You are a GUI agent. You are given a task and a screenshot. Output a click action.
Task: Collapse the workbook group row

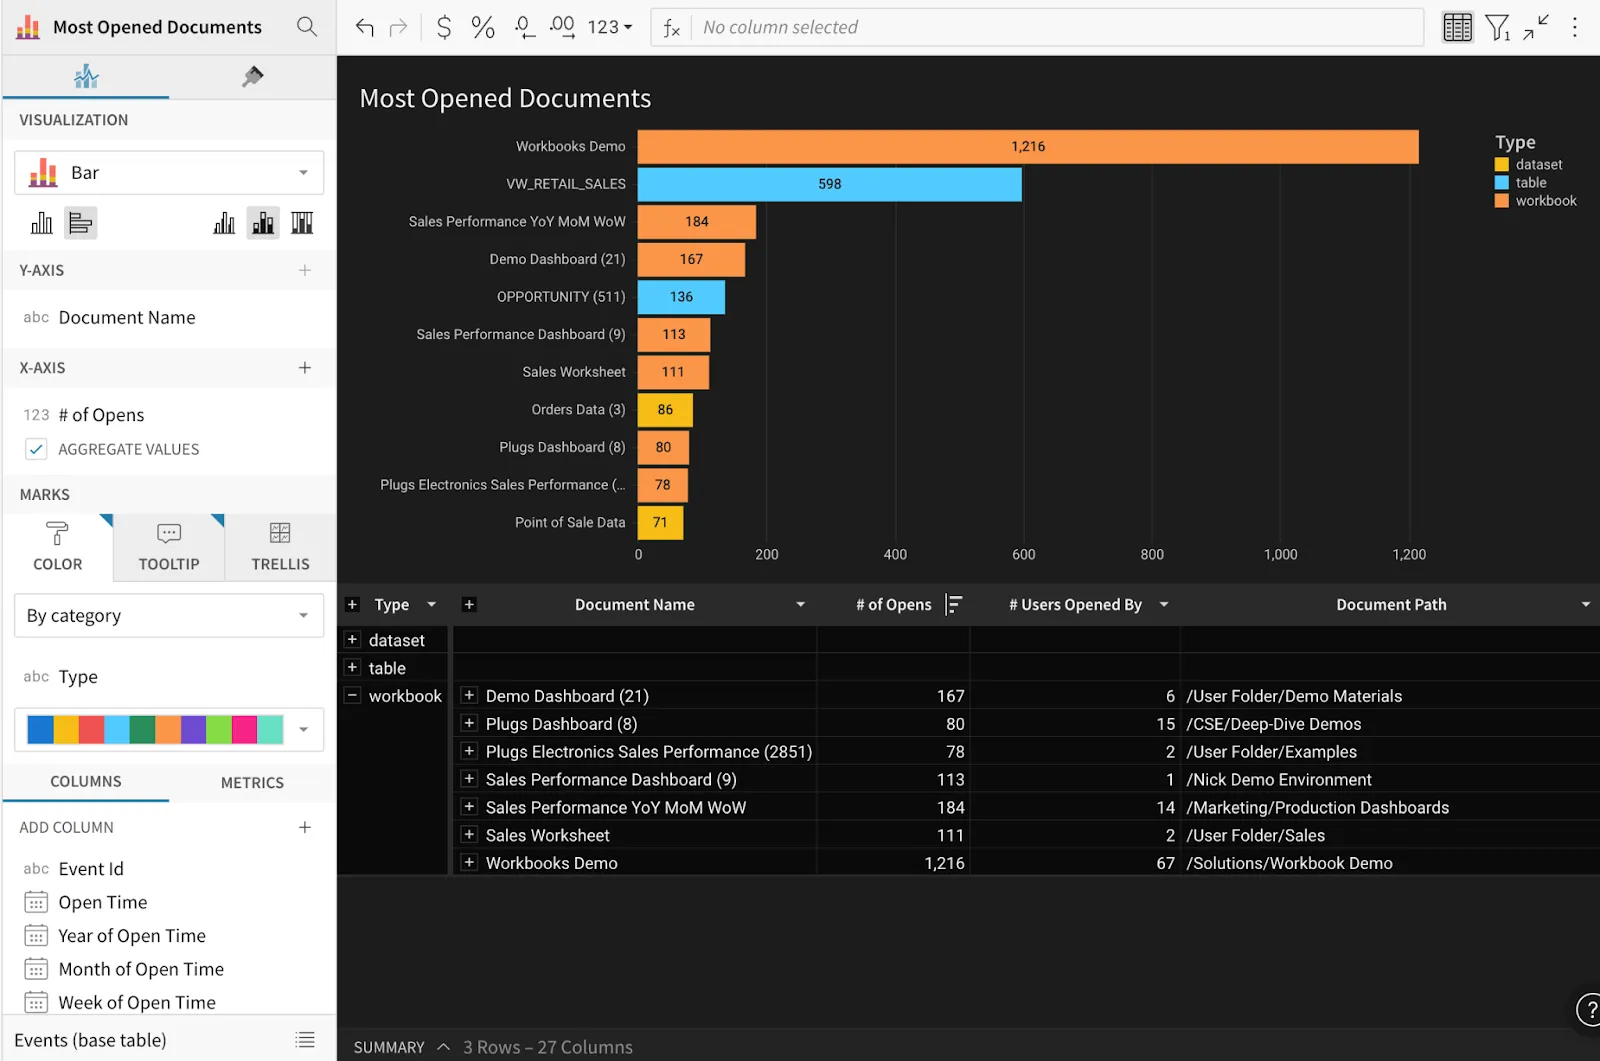point(352,695)
